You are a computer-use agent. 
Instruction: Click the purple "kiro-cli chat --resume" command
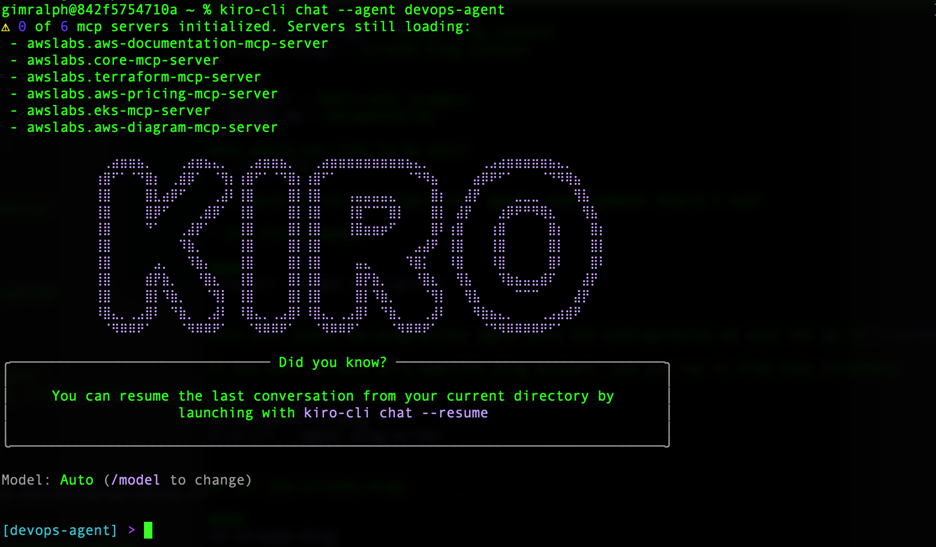[396, 412]
